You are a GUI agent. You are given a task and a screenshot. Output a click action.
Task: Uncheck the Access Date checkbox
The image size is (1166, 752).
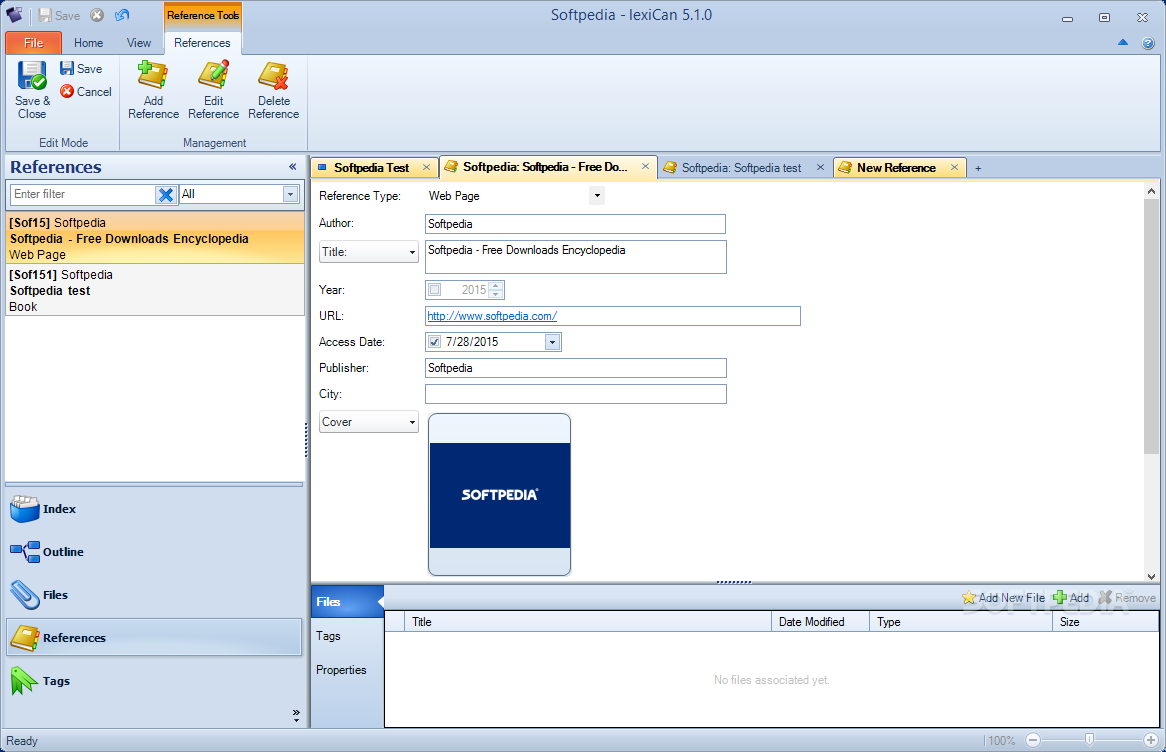[435, 341]
